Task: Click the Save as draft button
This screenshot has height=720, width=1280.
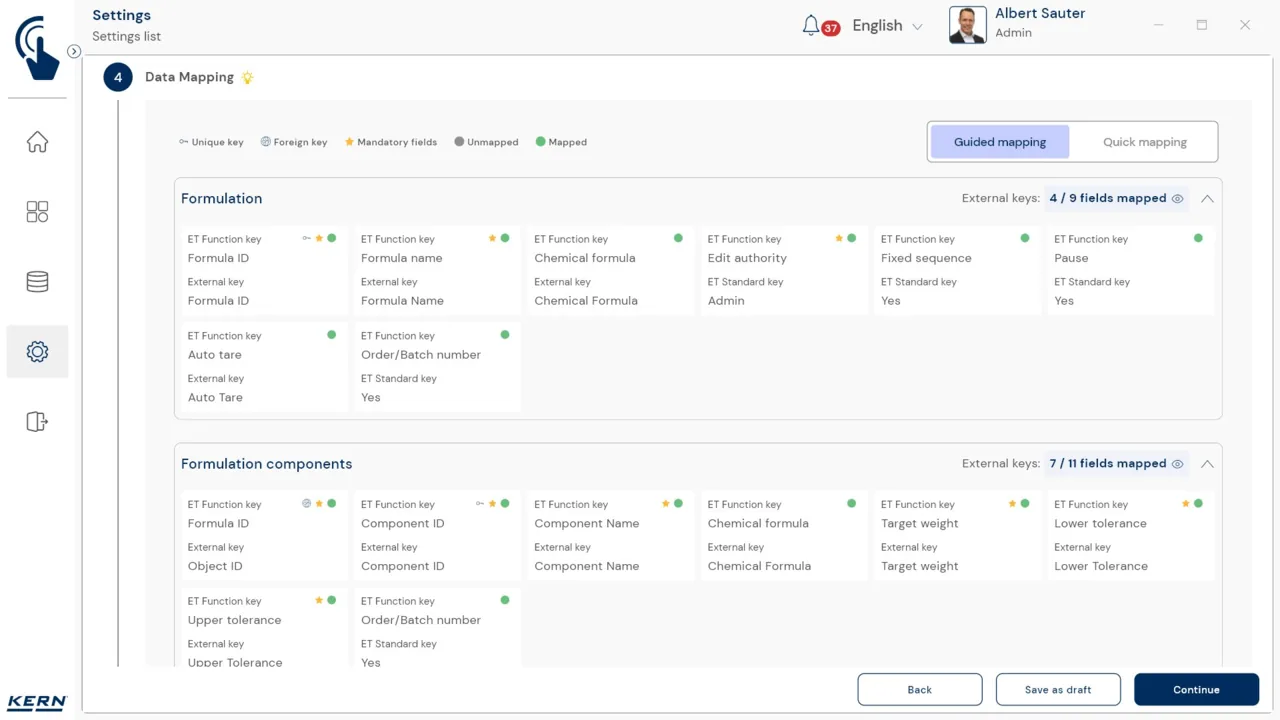Action: coord(1058,690)
